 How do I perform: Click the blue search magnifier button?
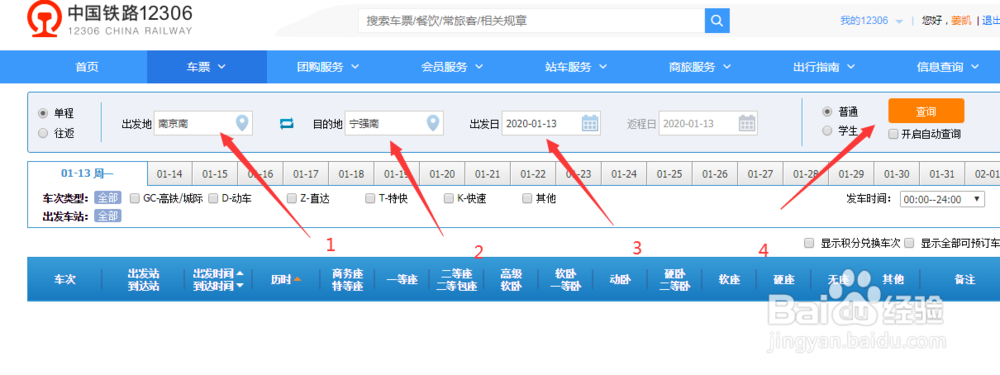click(717, 21)
